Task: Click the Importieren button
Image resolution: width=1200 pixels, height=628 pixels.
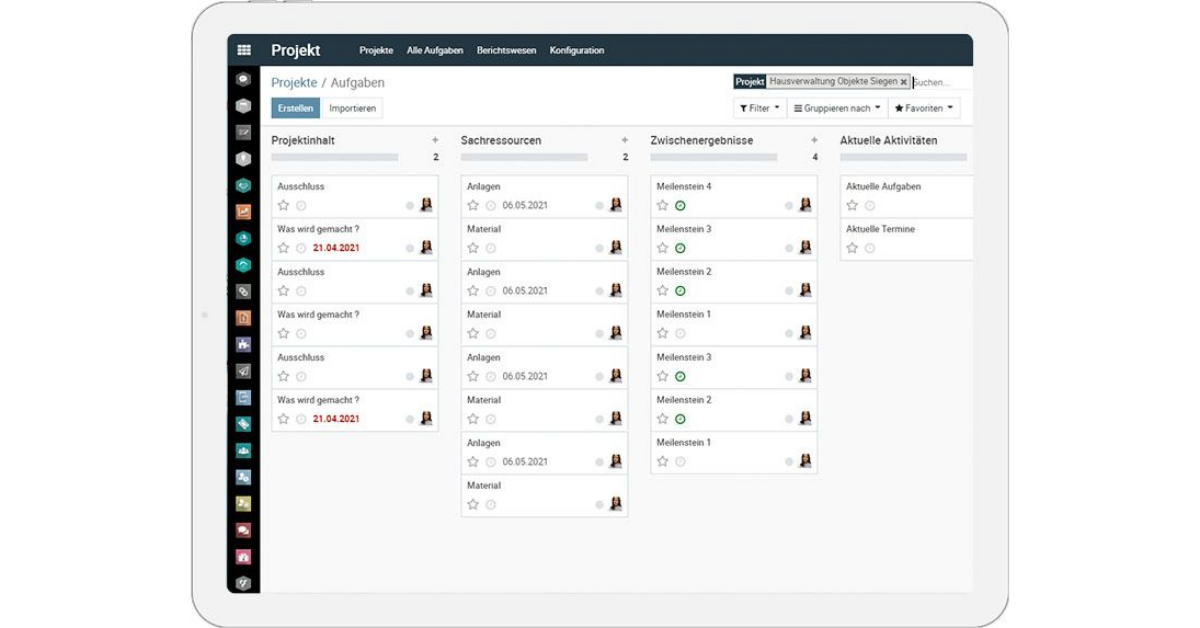Action: click(353, 108)
